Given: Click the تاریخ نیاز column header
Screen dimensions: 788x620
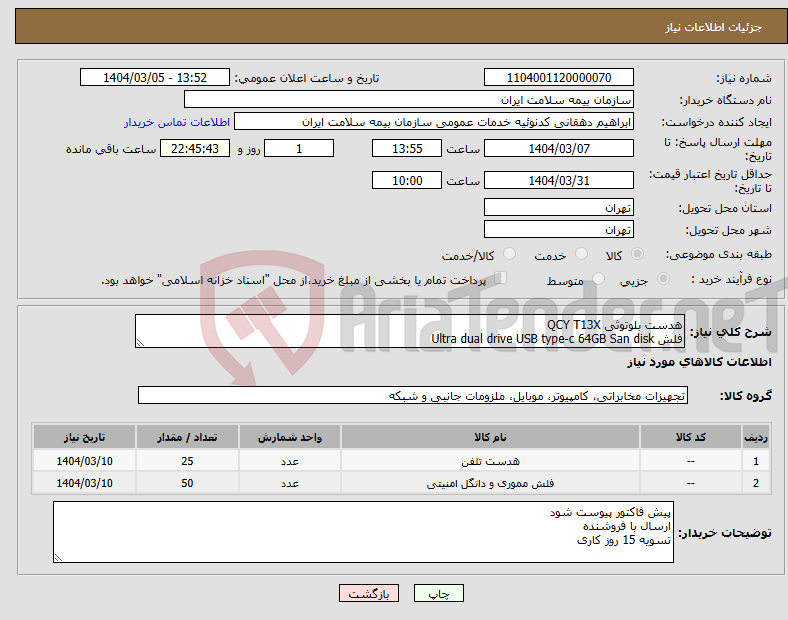Looking at the screenshot, I should (84, 437).
